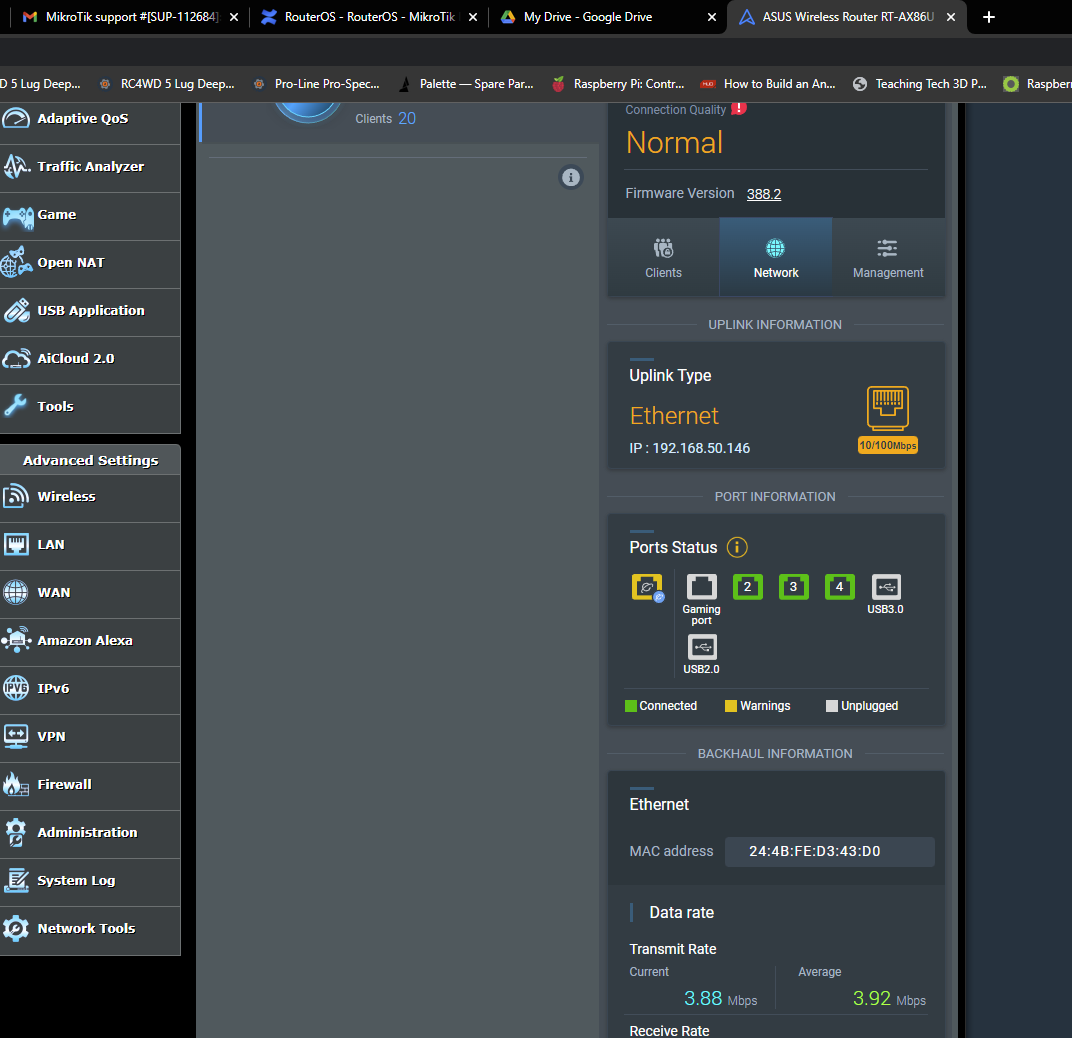Image resolution: width=1072 pixels, height=1038 pixels.
Task: Open the new browser tab button
Action: pyautogui.click(x=989, y=17)
